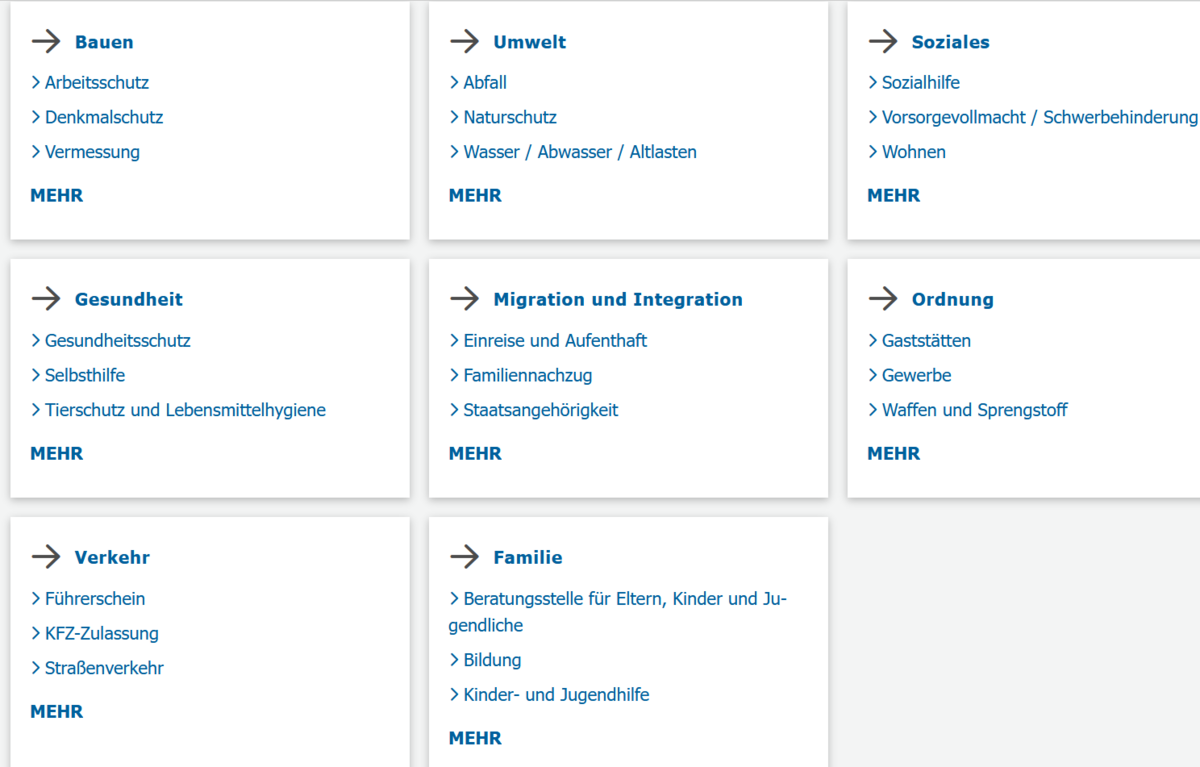Viewport: 1200px width, 767px height.
Task: Open the Denkmalschutz link
Action: [103, 118]
